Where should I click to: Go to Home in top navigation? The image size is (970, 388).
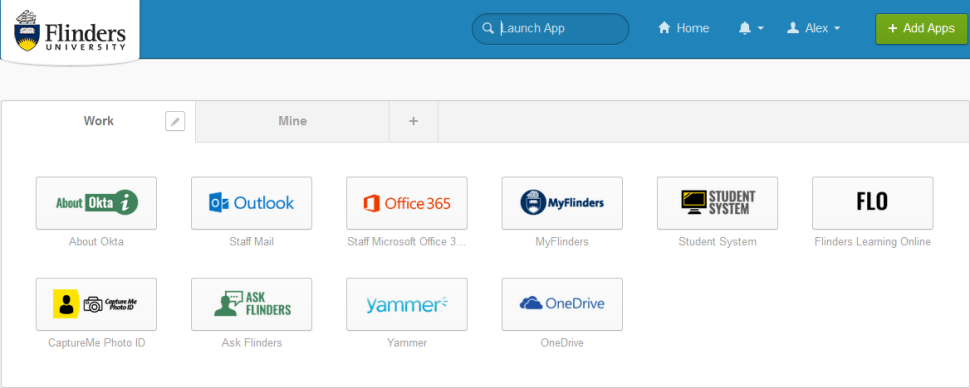coord(684,28)
